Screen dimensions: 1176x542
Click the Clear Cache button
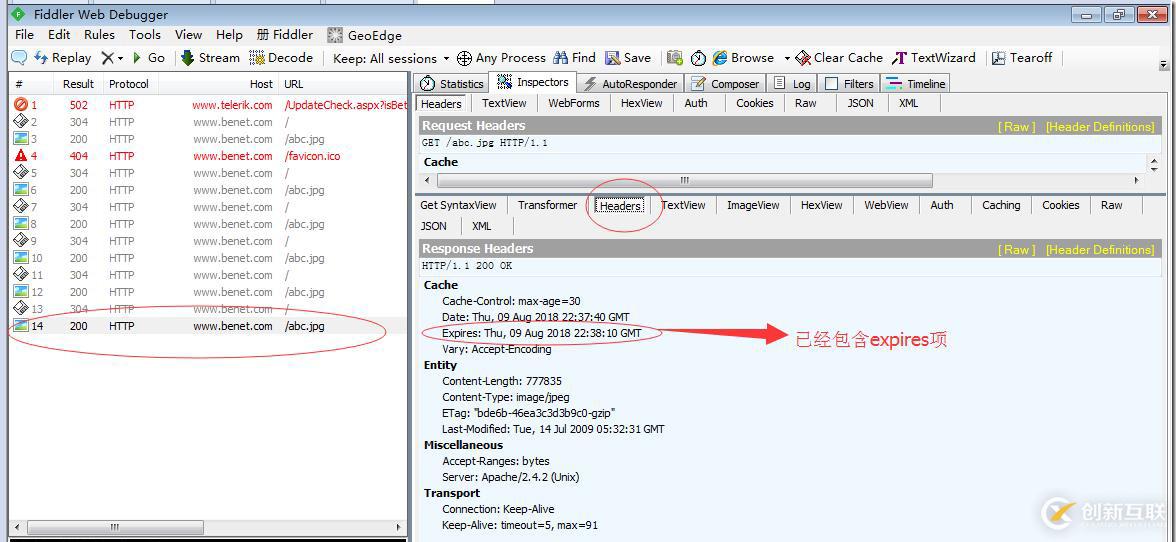[x=839, y=58]
